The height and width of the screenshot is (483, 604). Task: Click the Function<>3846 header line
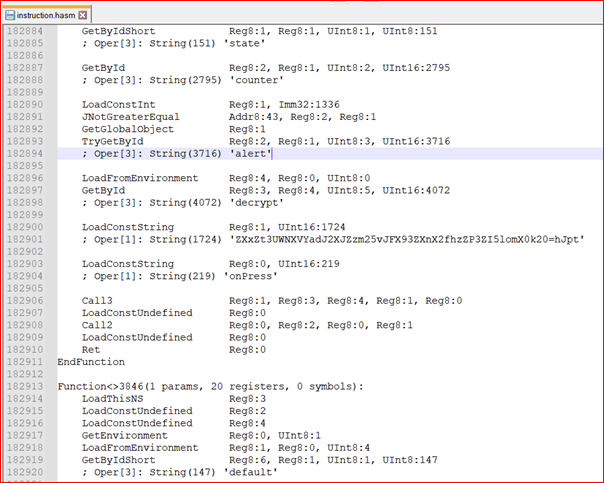pos(210,386)
